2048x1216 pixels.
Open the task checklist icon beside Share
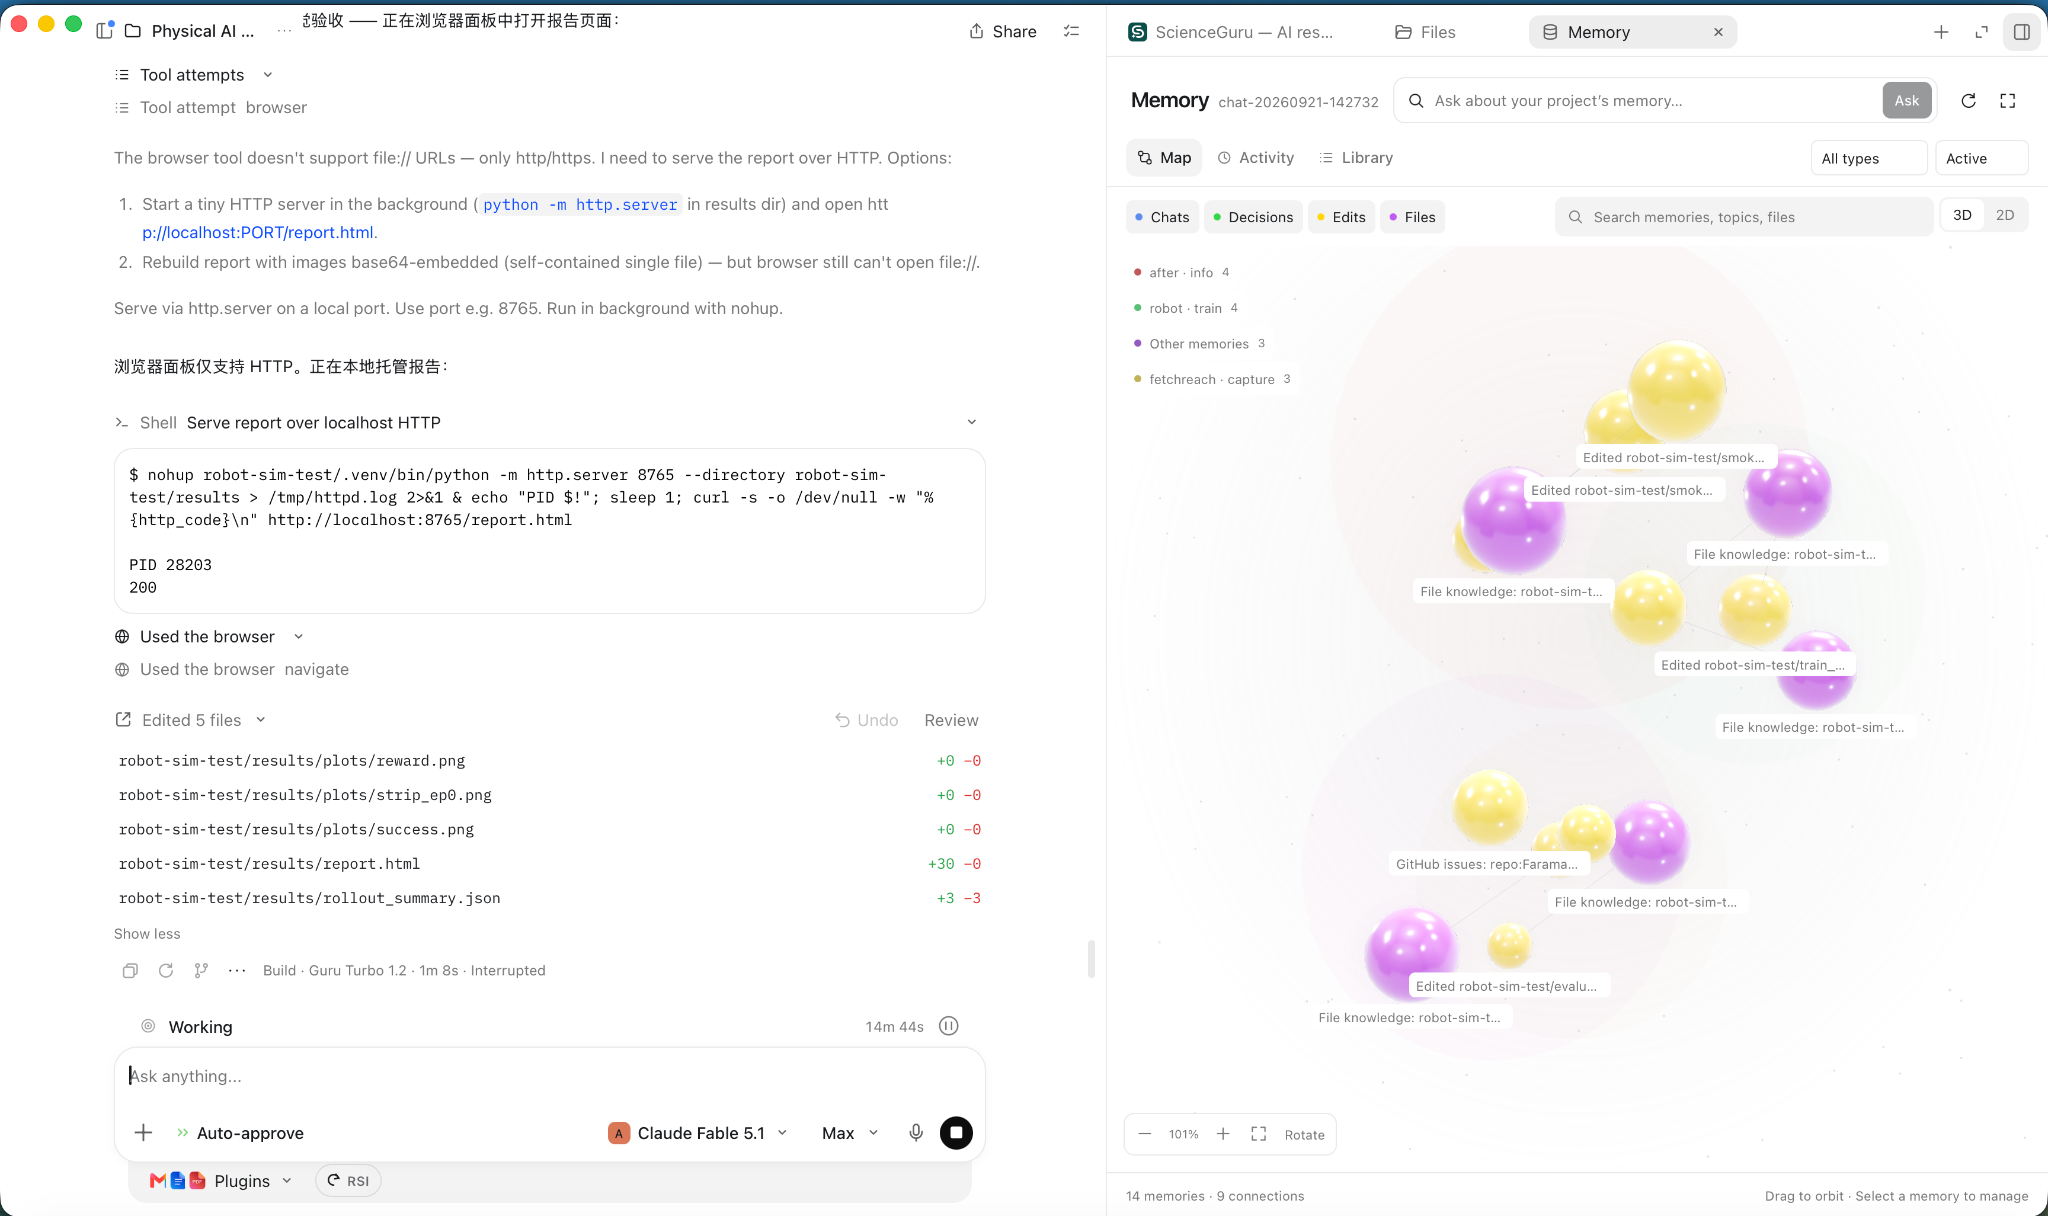[1071, 32]
